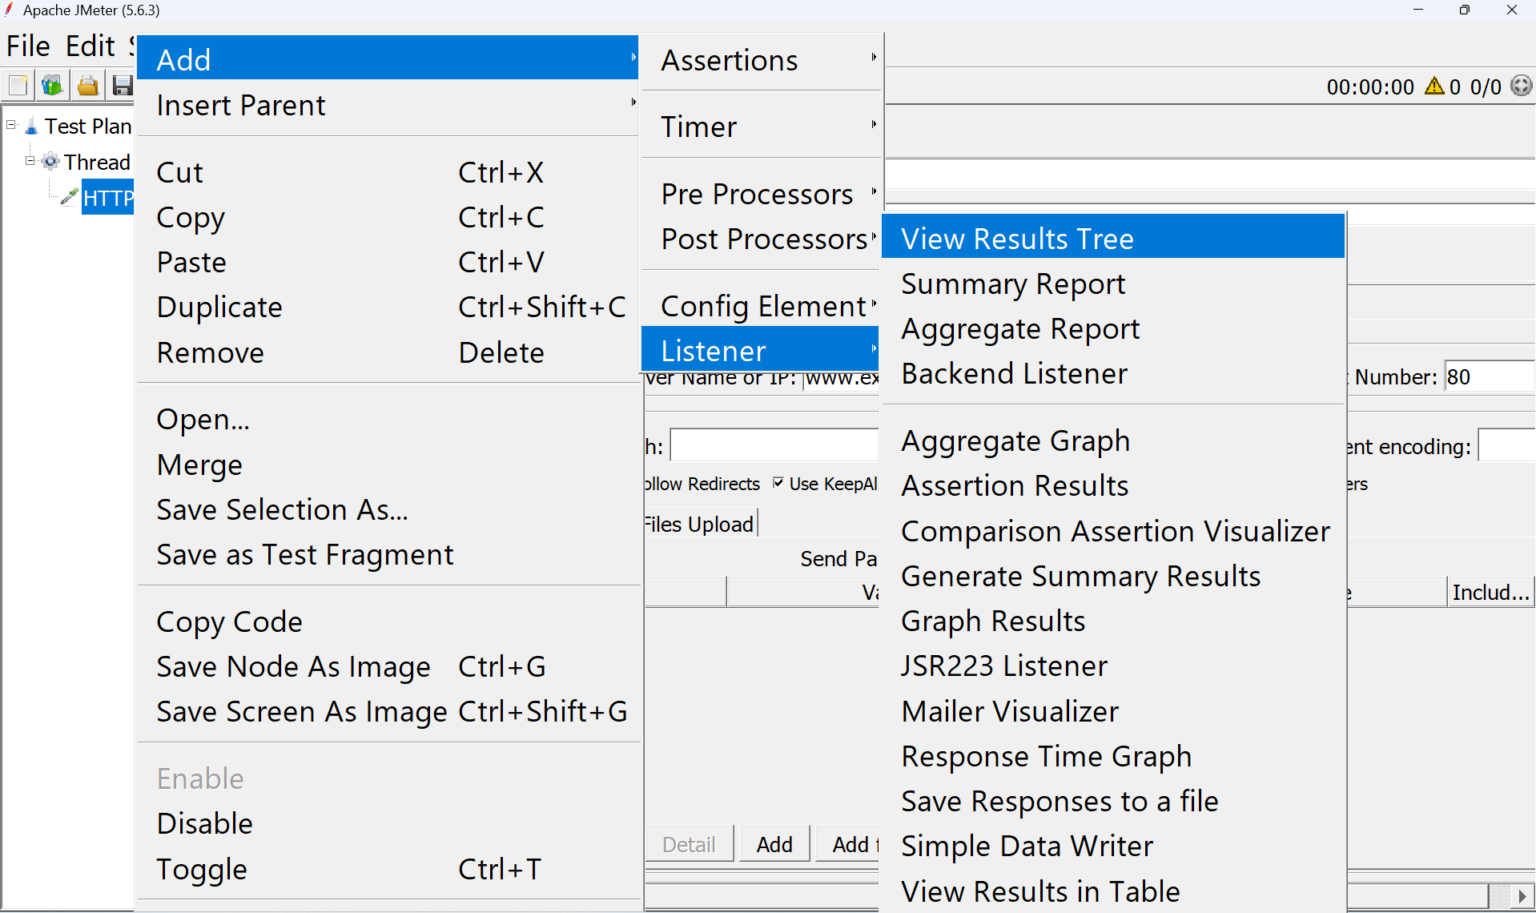Click the gray thread status circle icon
This screenshot has height=913, width=1536.
pyautogui.click(x=1521, y=86)
